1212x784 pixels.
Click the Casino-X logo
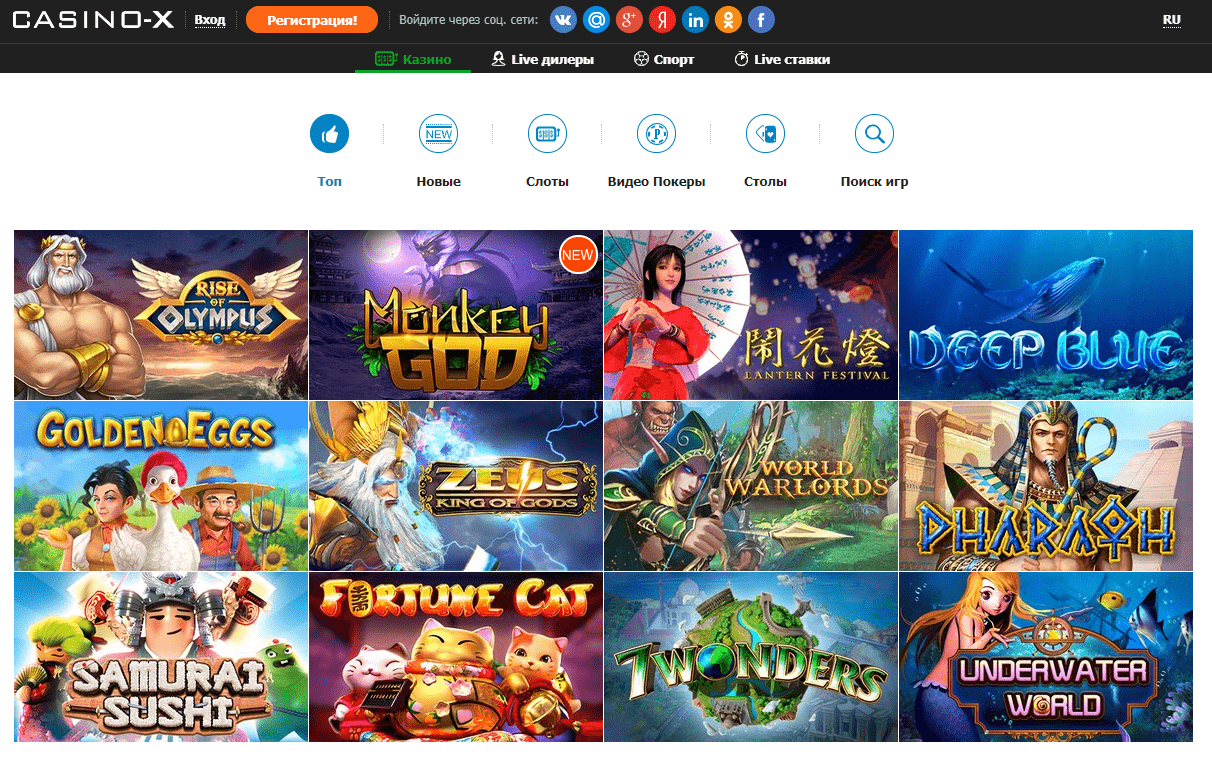(92, 18)
